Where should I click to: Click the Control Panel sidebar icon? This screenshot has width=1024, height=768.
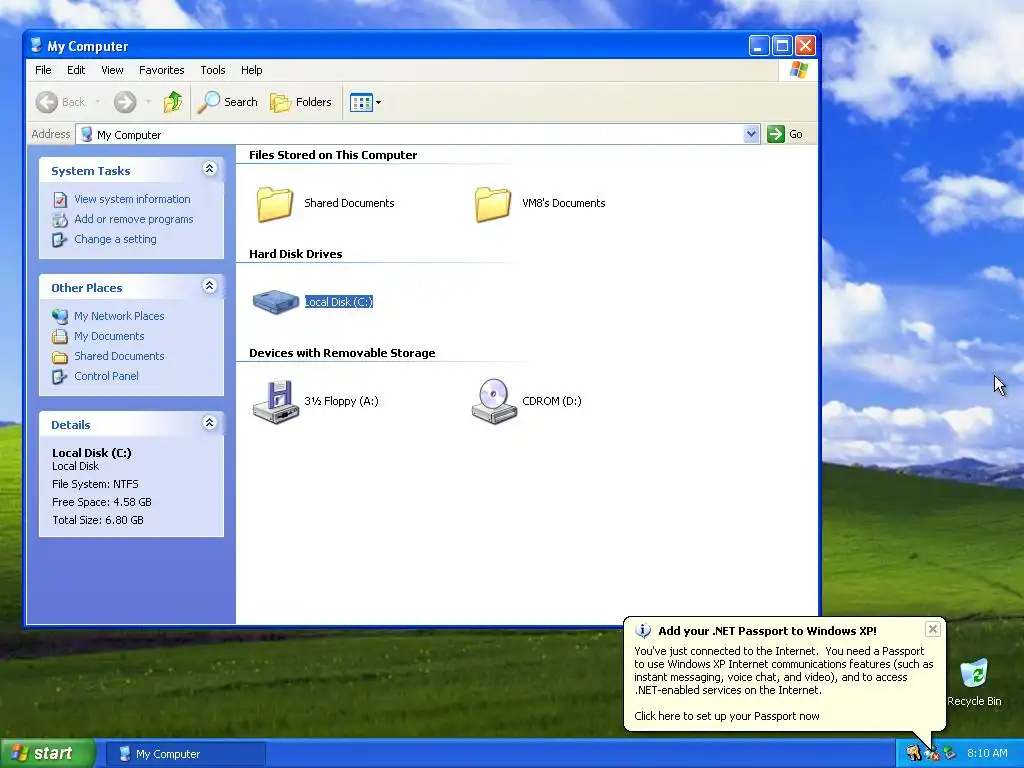coord(59,376)
